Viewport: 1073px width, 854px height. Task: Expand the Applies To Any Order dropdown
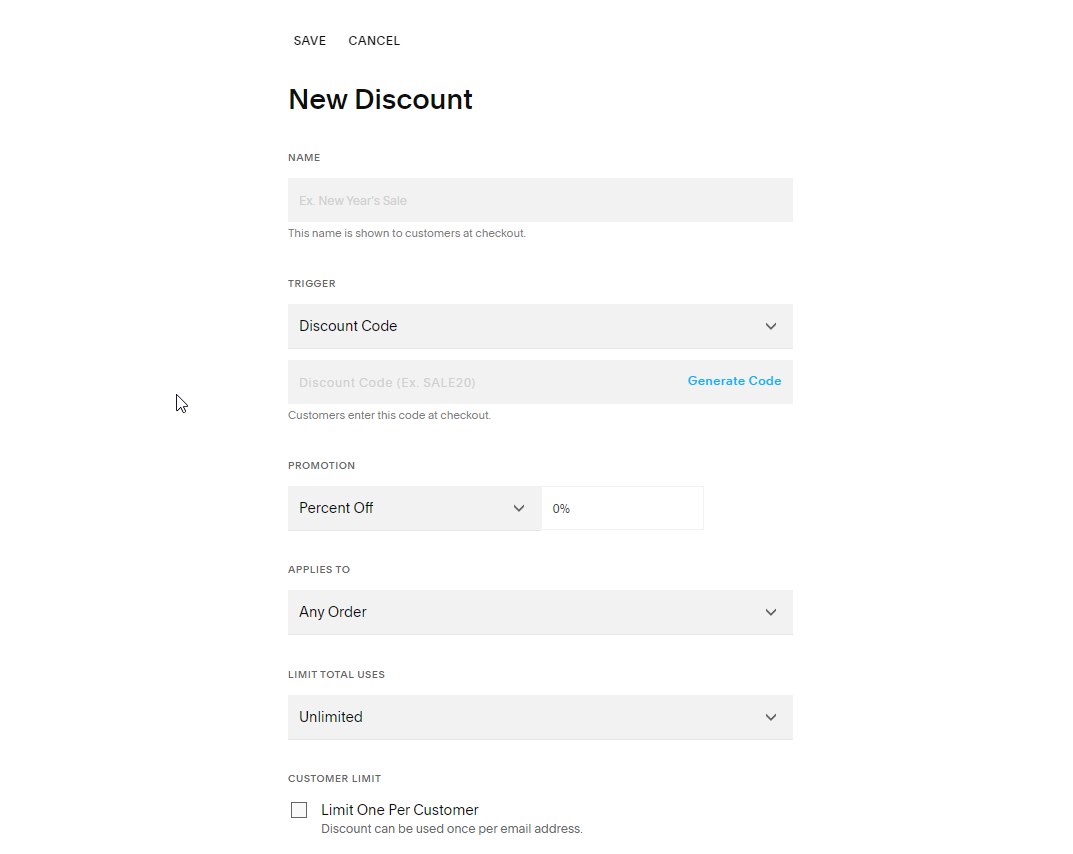point(520,612)
